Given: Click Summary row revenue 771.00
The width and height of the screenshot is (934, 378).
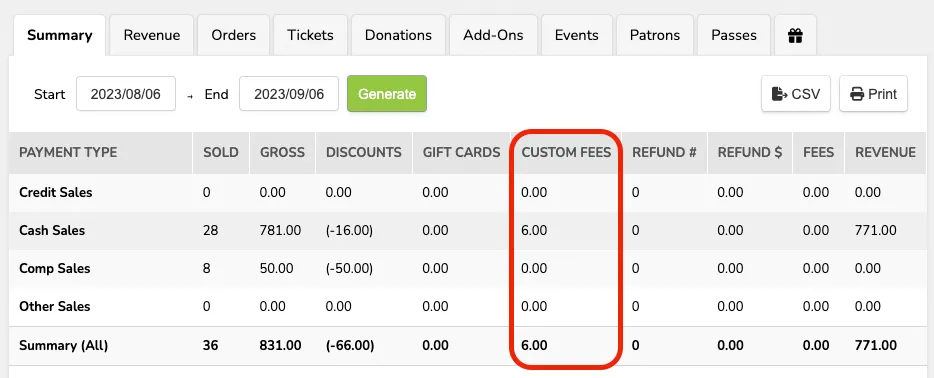Looking at the screenshot, I should tap(876, 345).
